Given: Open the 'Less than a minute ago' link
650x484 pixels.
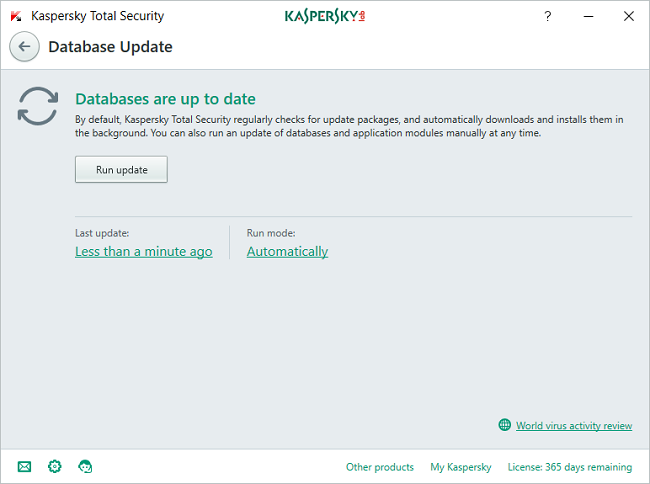Looking at the screenshot, I should click(x=143, y=252).
